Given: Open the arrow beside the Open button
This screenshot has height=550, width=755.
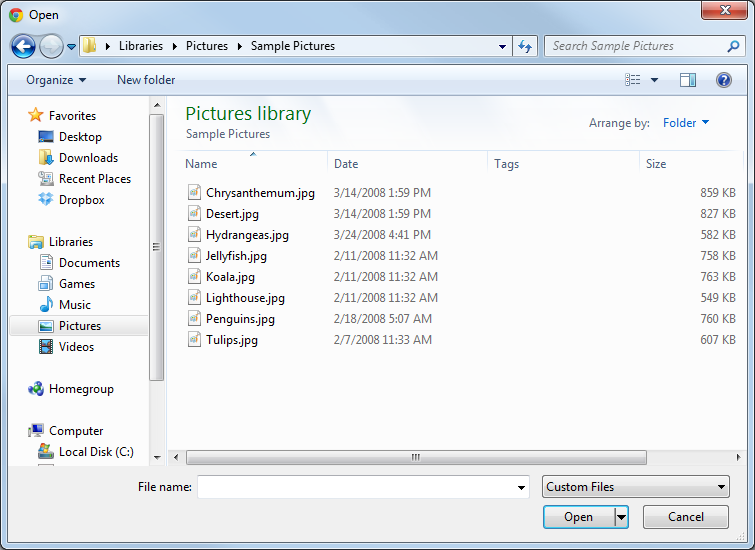Looking at the screenshot, I should pyautogui.click(x=621, y=517).
